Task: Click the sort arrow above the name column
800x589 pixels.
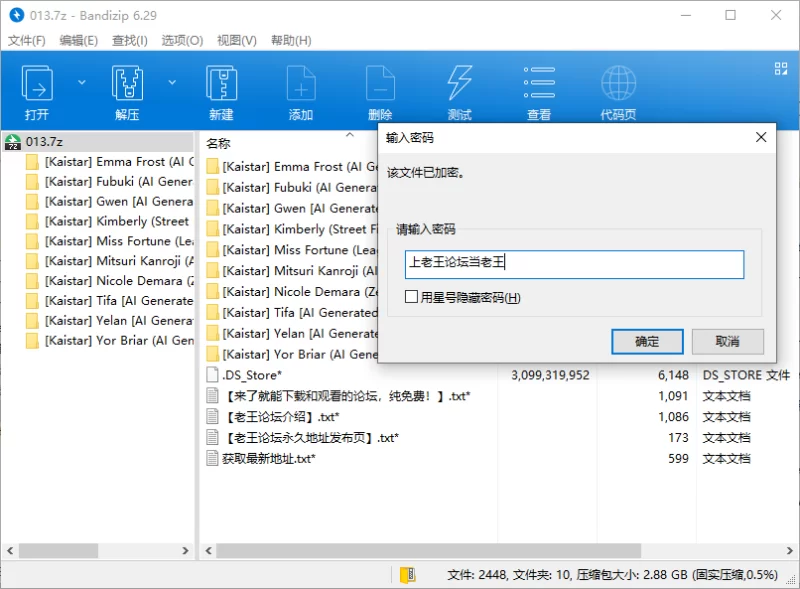Action: tap(350, 135)
